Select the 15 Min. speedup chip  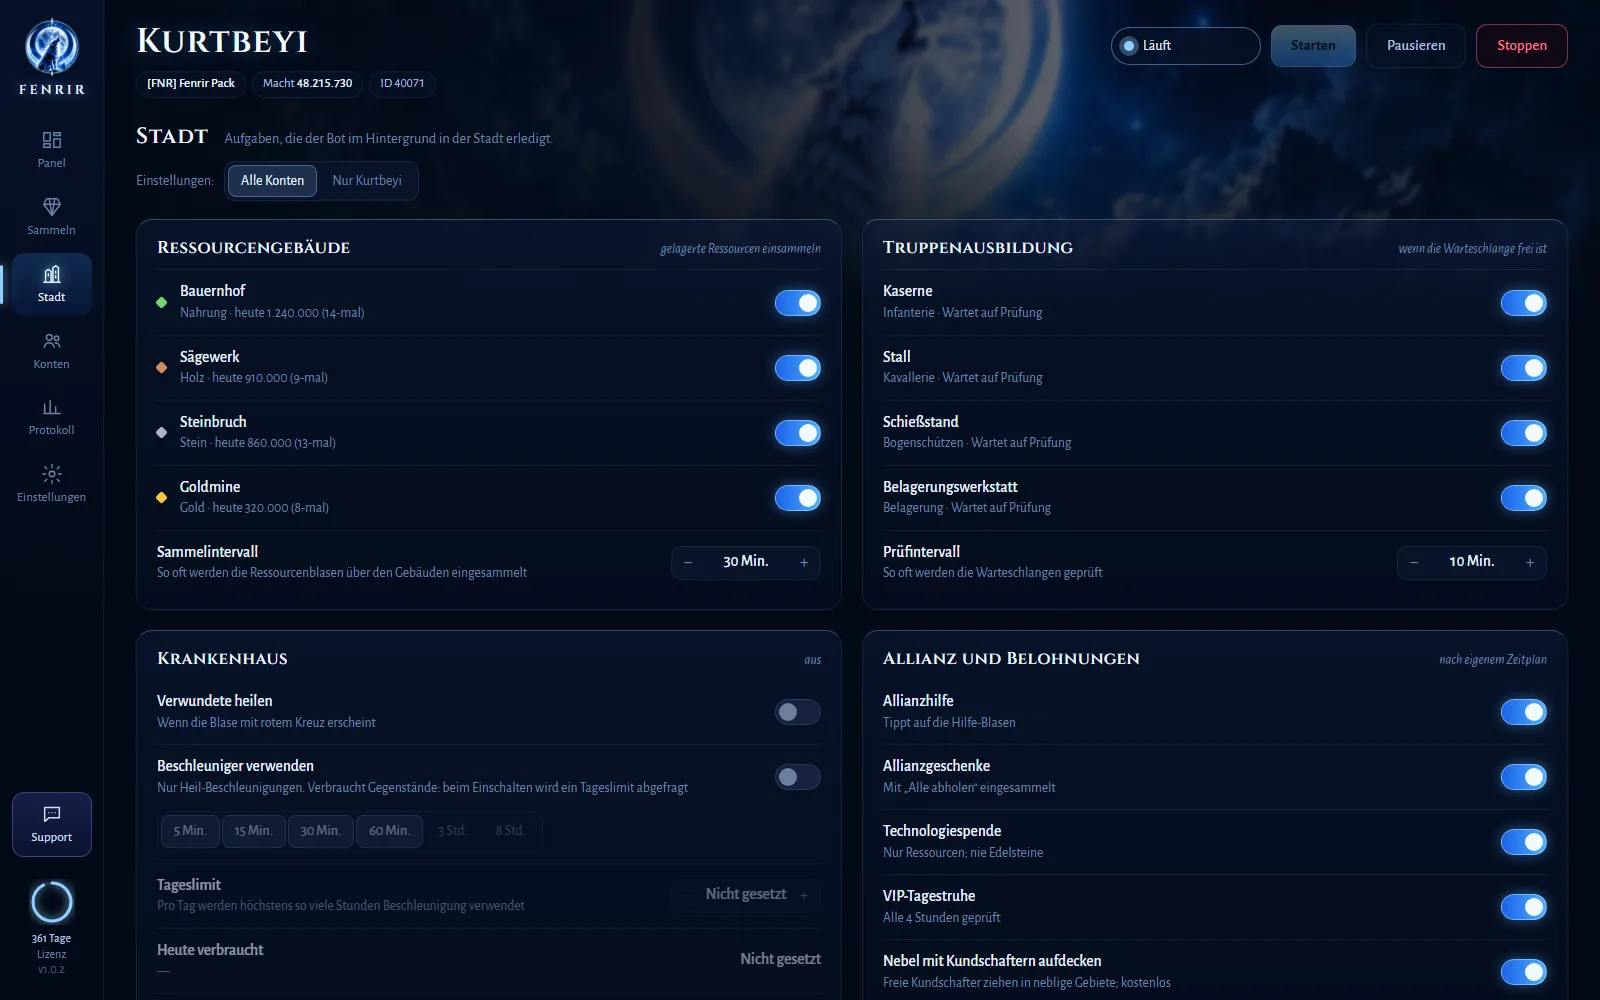click(253, 831)
